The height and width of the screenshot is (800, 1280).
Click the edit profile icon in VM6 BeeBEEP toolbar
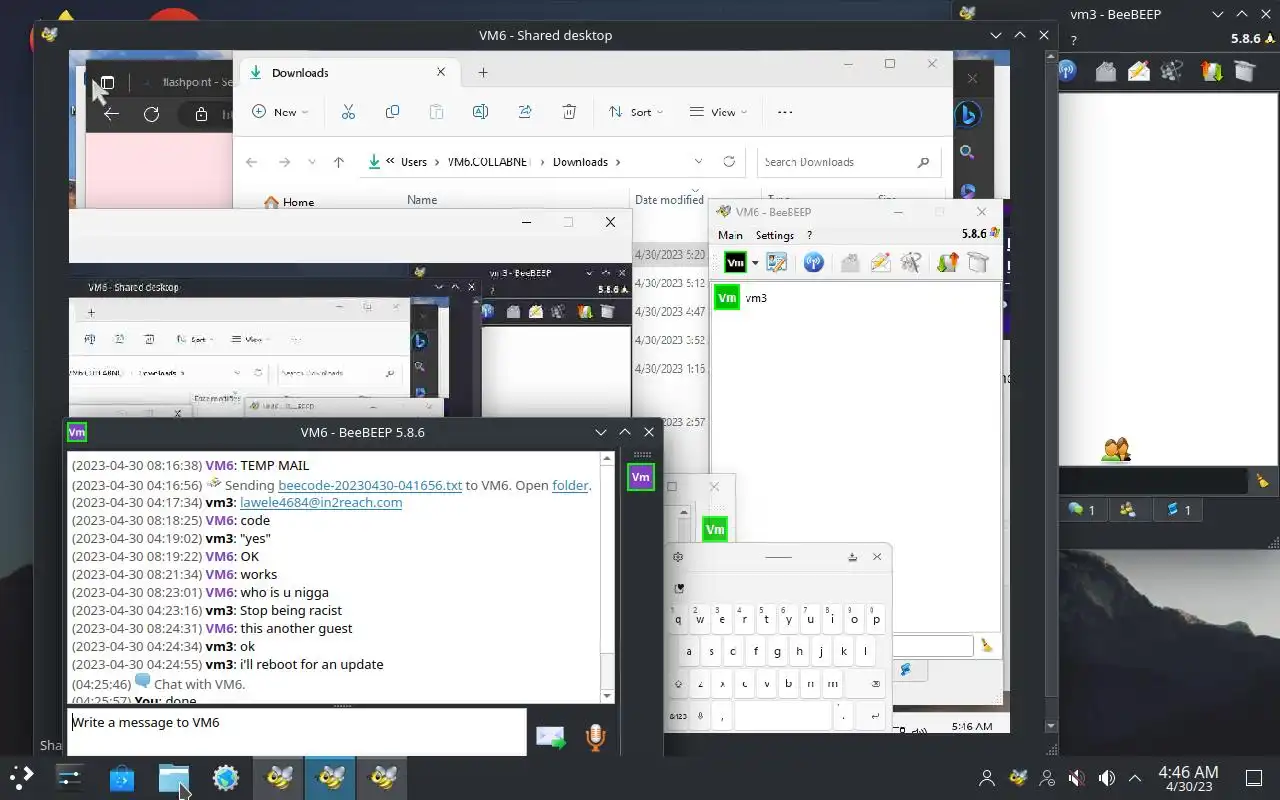pyautogui.click(x=777, y=263)
